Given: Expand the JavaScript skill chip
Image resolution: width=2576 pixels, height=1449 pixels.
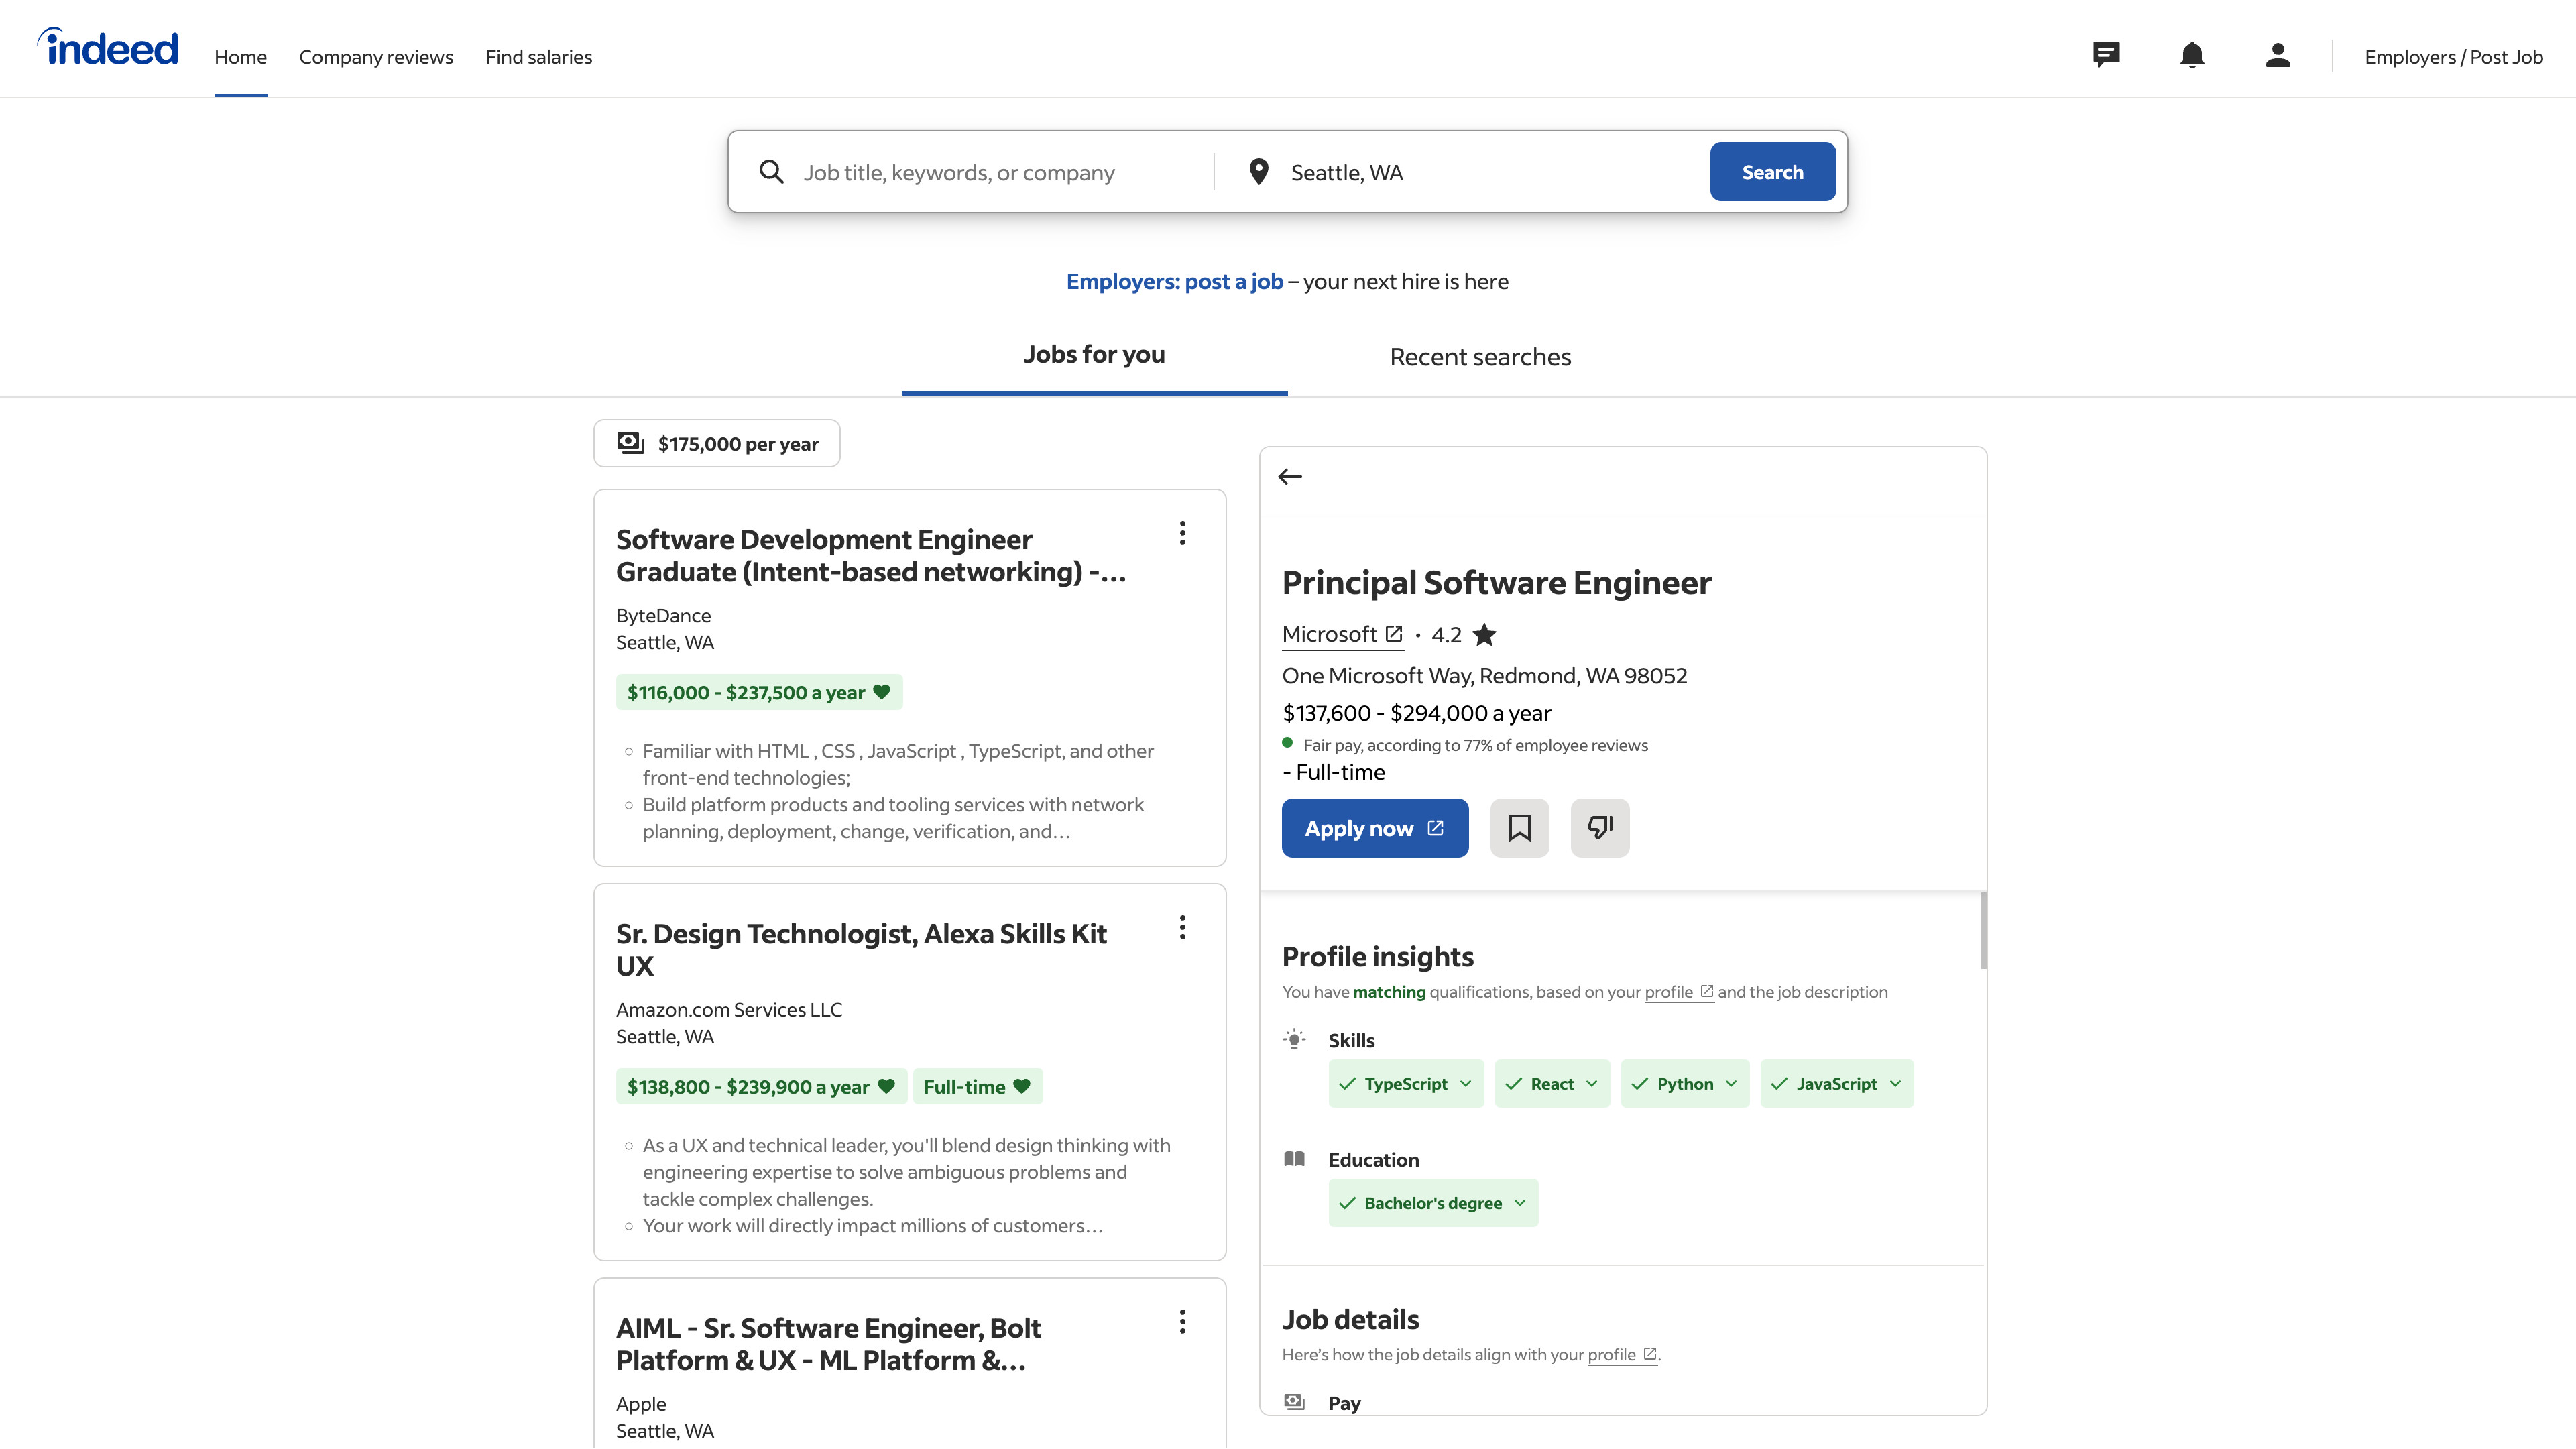Looking at the screenshot, I should point(1836,1084).
